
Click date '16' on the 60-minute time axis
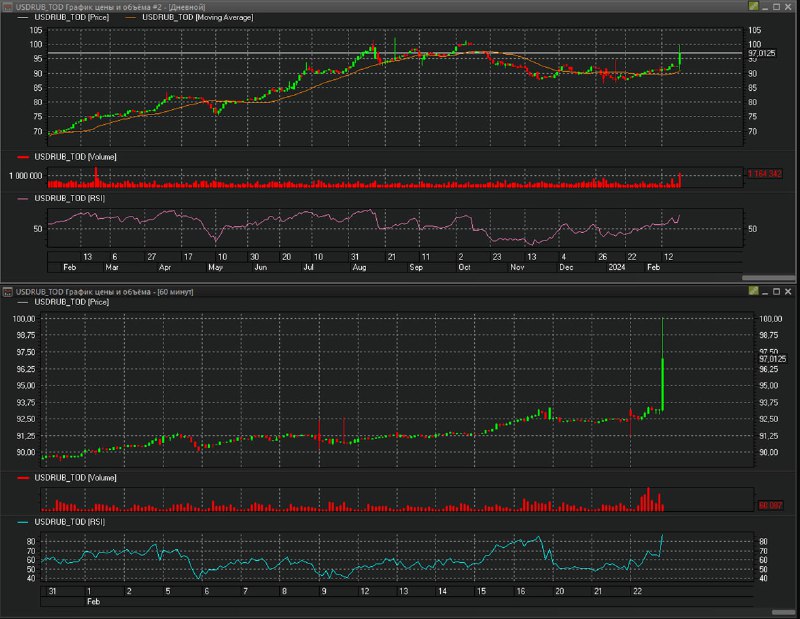click(520, 591)
